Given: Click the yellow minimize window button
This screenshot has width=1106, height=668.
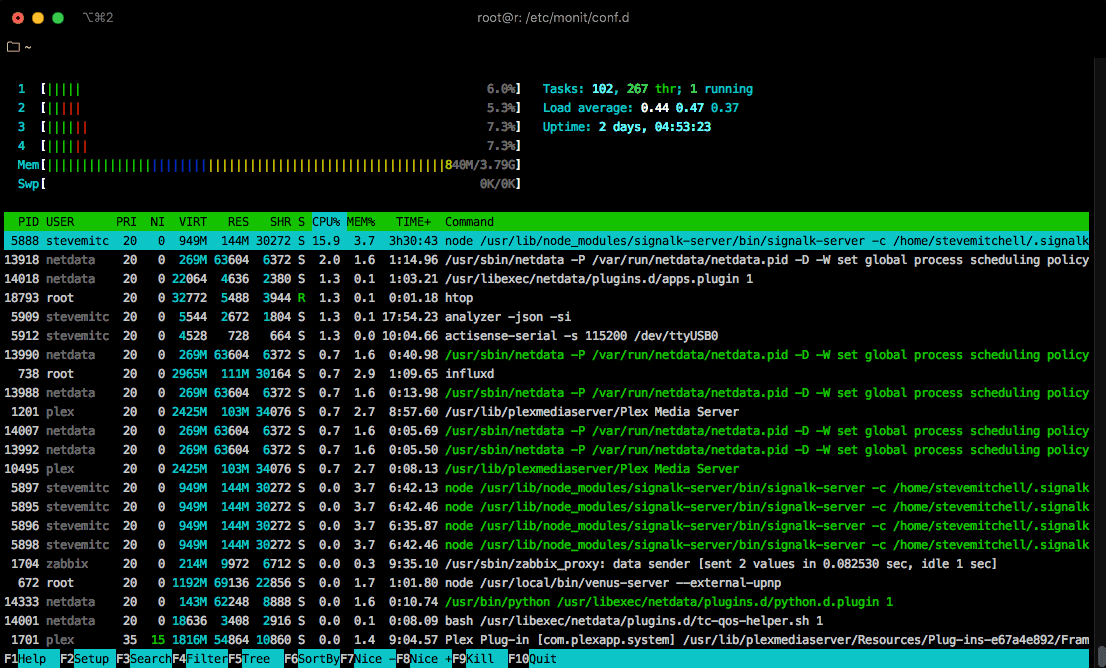Looking at the screenshot, I should coord(38,18).
